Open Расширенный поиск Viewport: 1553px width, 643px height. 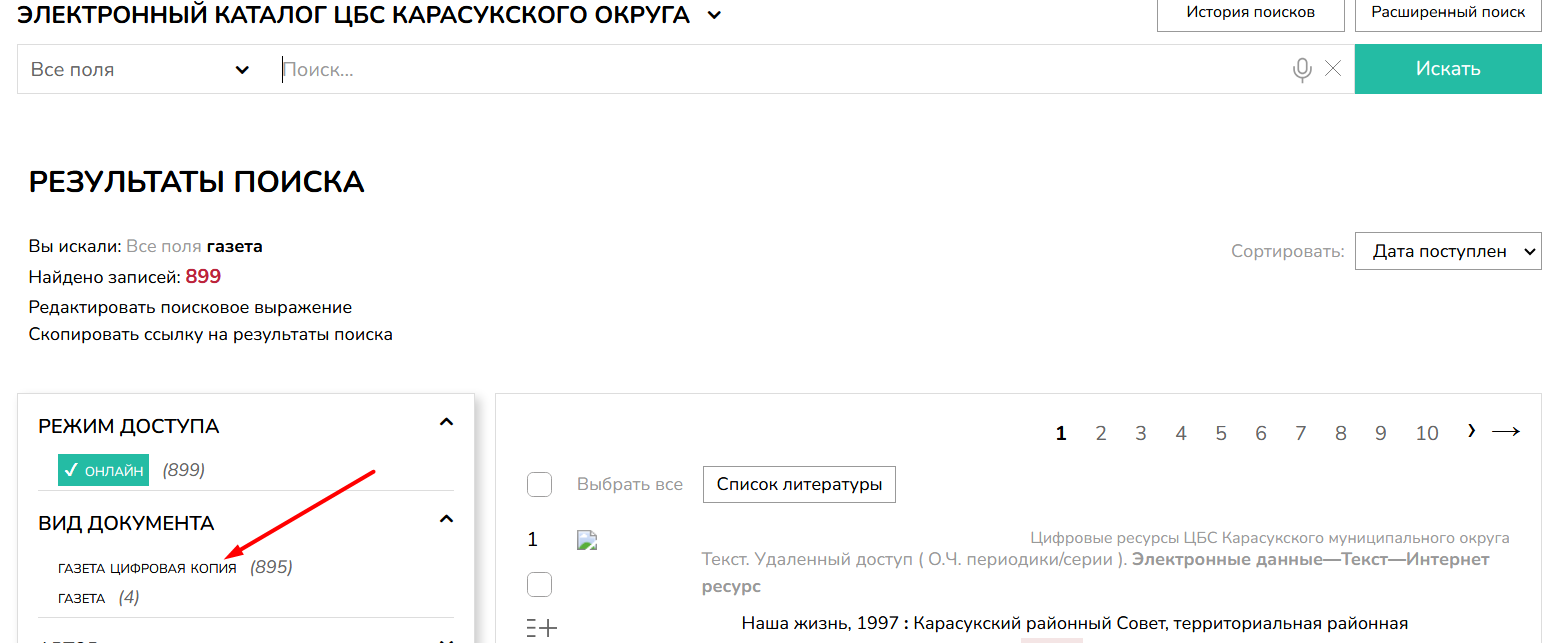(x=1448, y=13)
